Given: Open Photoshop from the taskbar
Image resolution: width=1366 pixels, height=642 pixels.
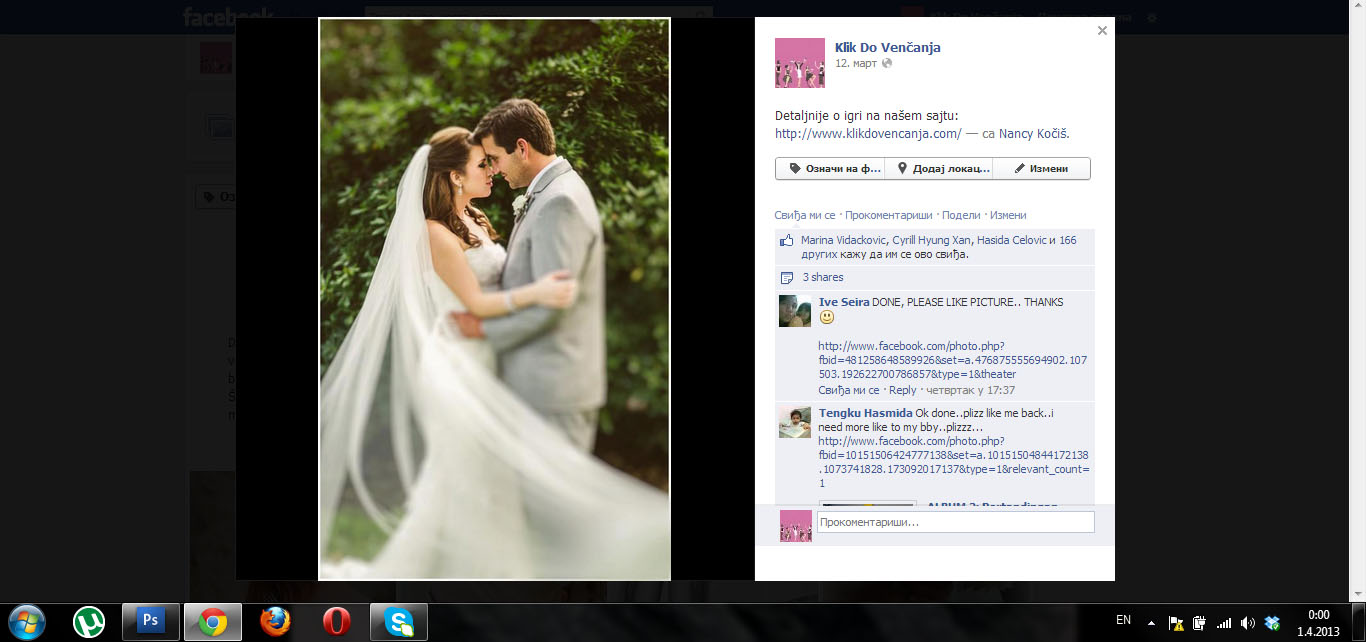Looking at the screenshot, I should [151, 621].
